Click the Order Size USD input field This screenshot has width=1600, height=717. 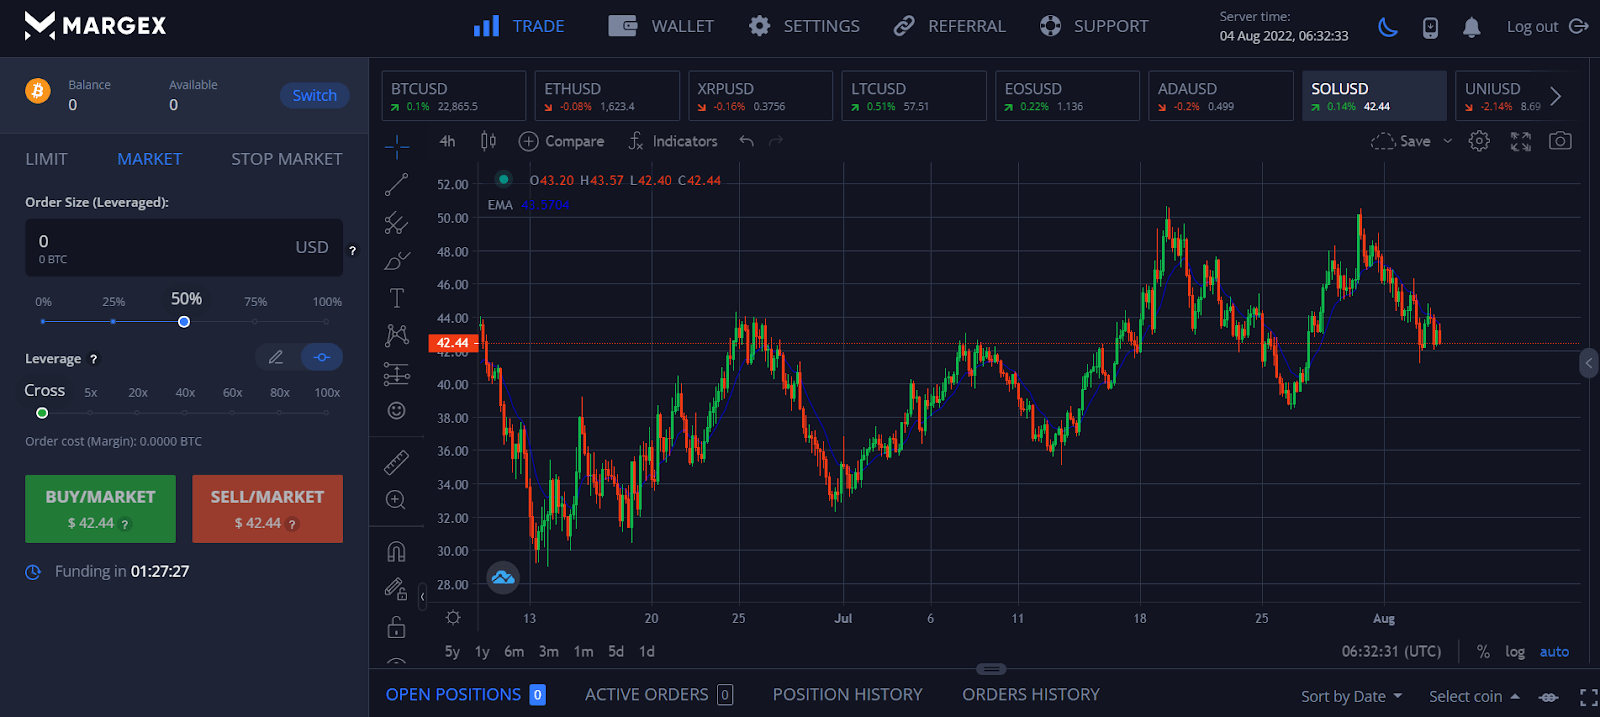(x=184, y=248)
